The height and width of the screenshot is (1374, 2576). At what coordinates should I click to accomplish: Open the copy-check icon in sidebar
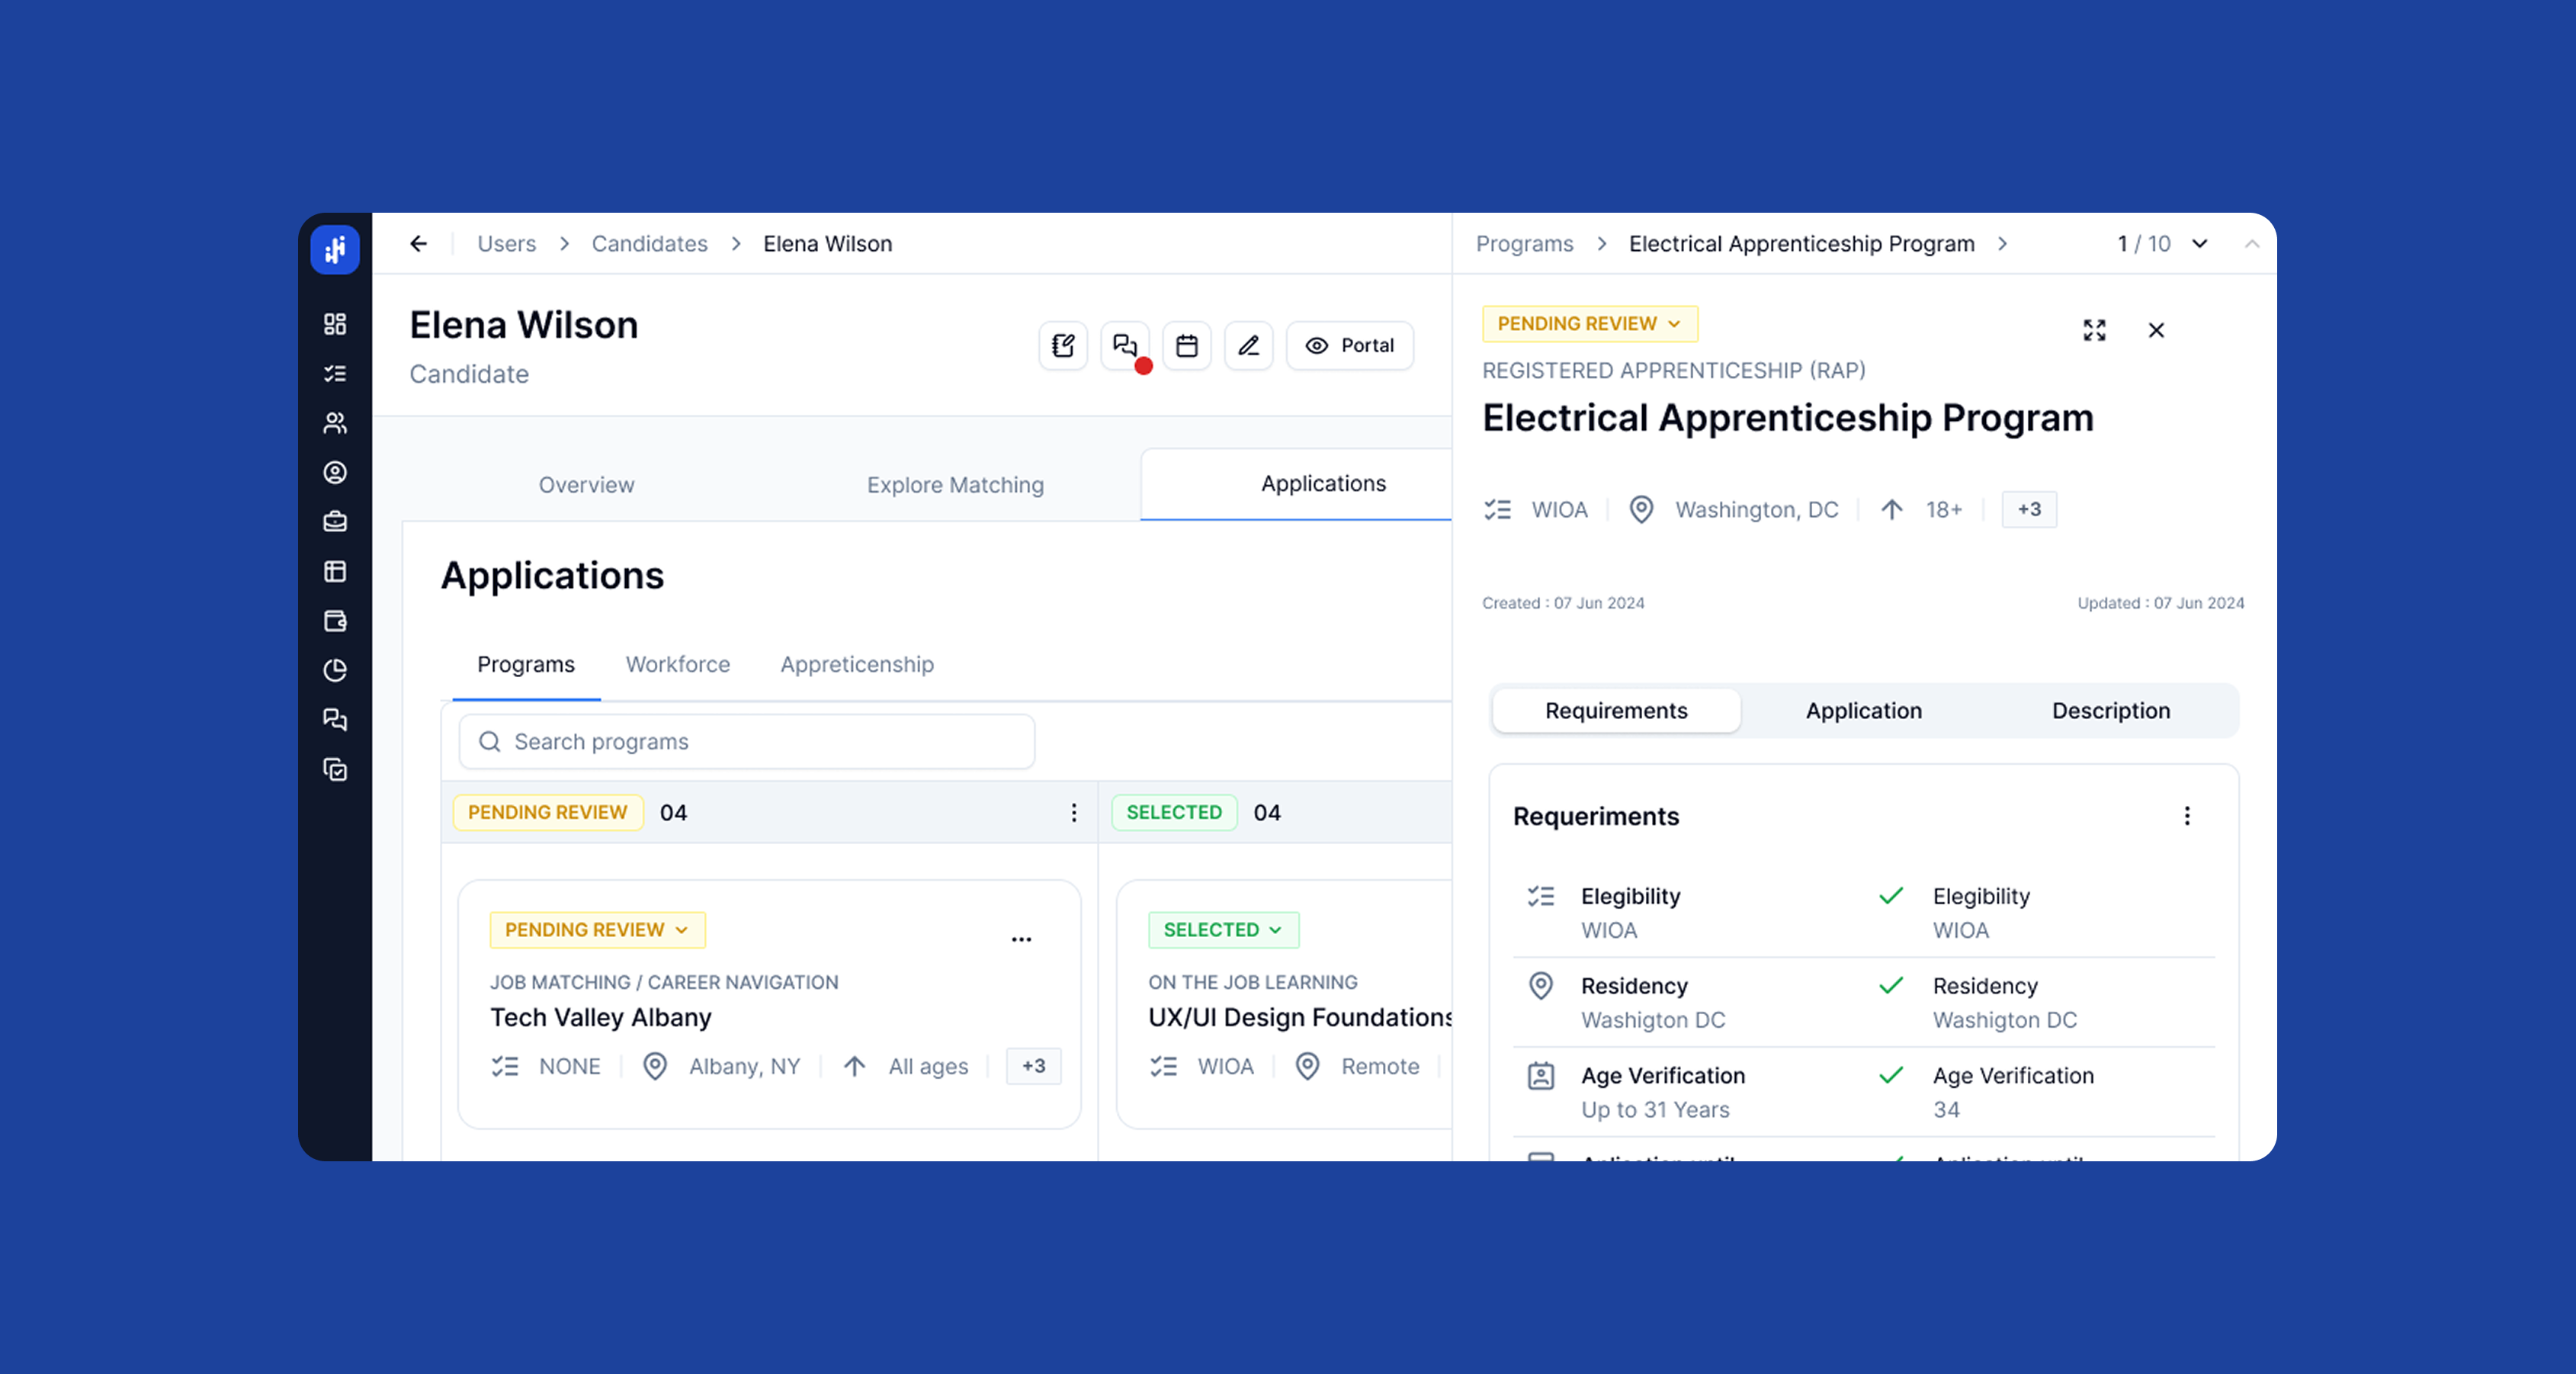(335, 769)
